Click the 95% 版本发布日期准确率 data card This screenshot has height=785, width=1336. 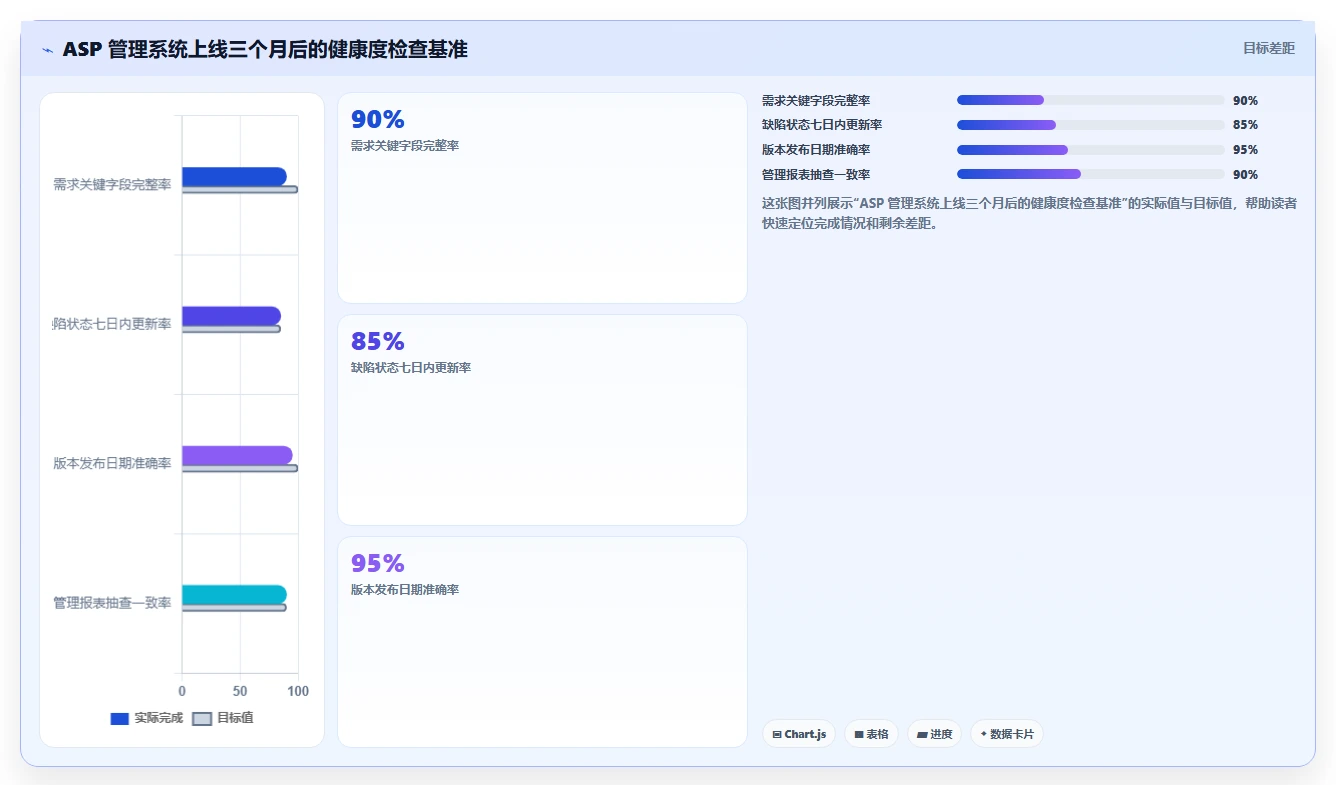coord(542,642)
